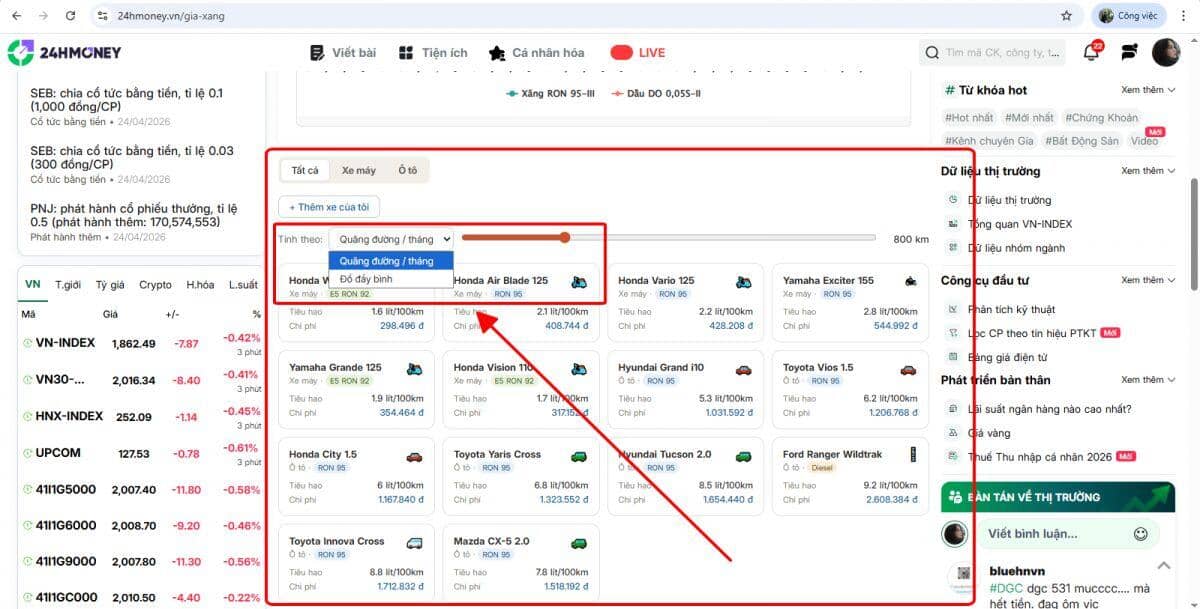Image resolution: width=1200 pixels, height=609 pixels.
Task: Open the user avatar menu
Action: point(1166,52)
